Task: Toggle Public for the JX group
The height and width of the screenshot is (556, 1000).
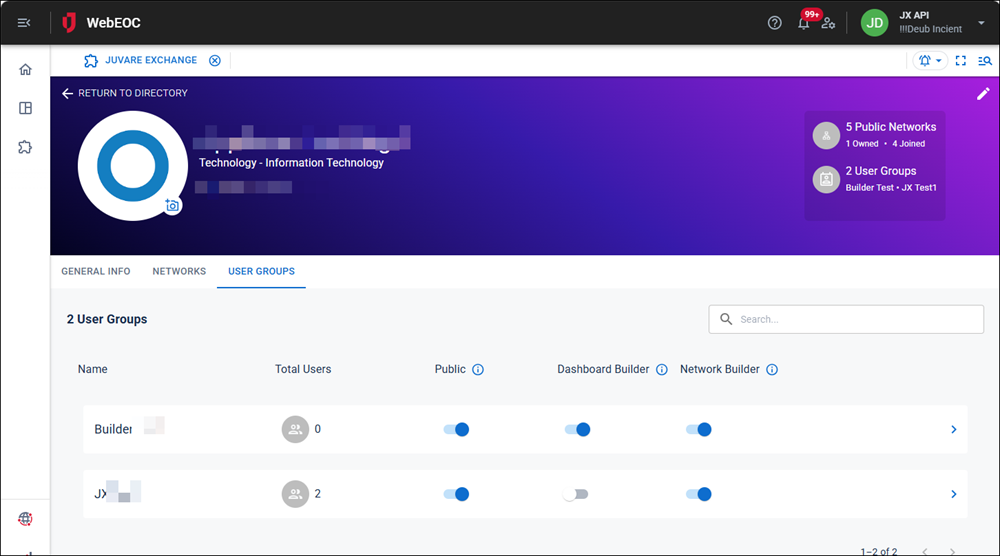Action: point(457,494)
